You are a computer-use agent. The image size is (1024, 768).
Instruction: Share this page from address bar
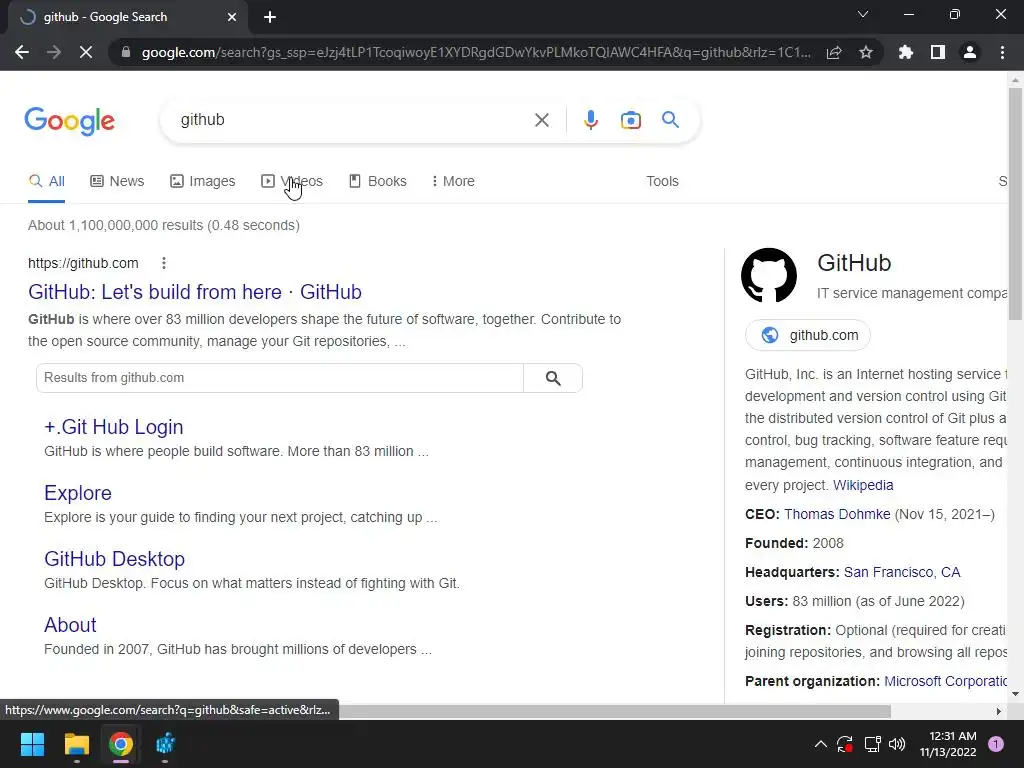tap(834, 52)
